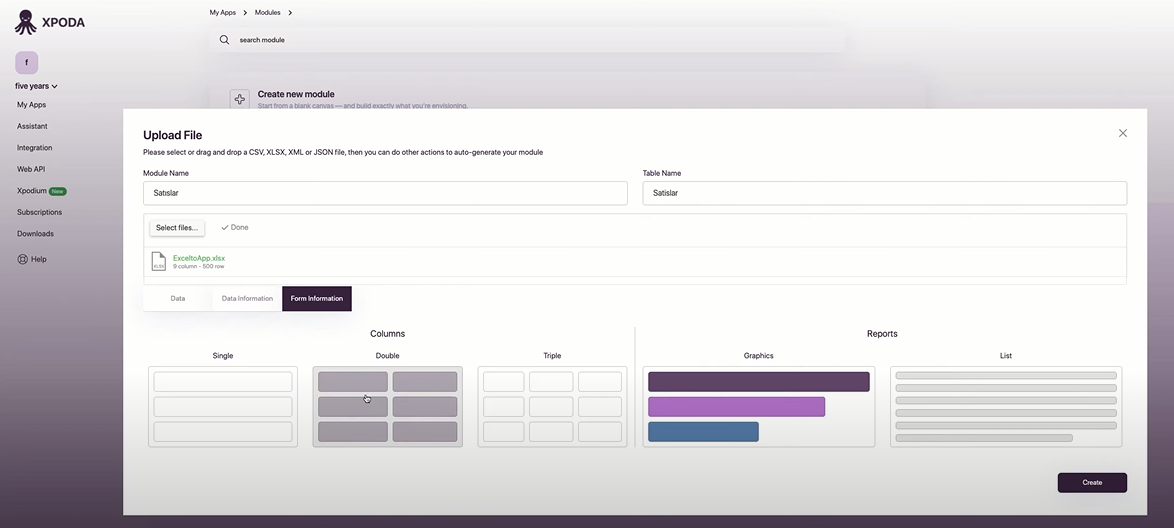Expand the Modules breadcrumb chevron

[x=290, y=13]
